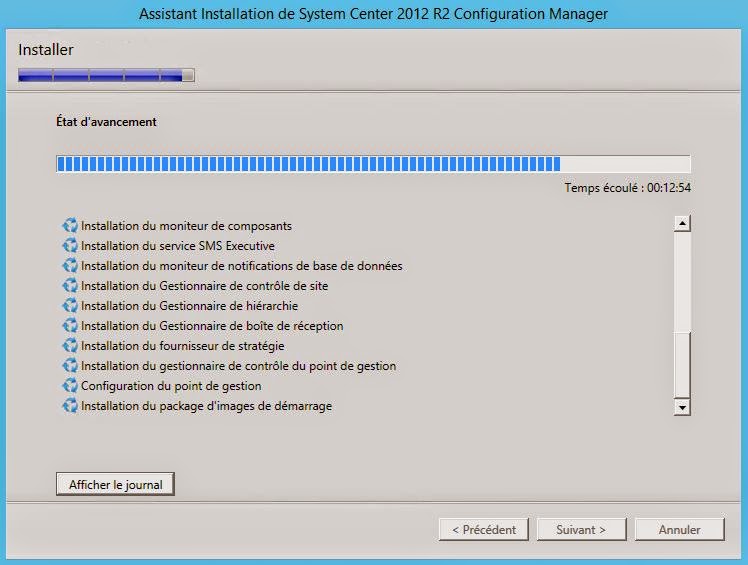748x565 pixels.
Task: Click the icon beside 'Gestionnaire de contrôle de site'
Action: pyautogui.click(x=70, y=286)
